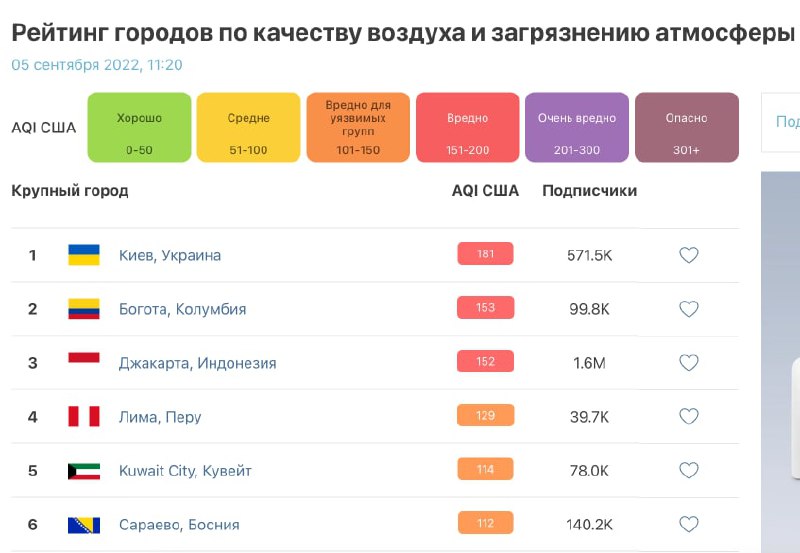
Task: Select the purple Очень вредно swatch
Action: (x=577, y=127)
